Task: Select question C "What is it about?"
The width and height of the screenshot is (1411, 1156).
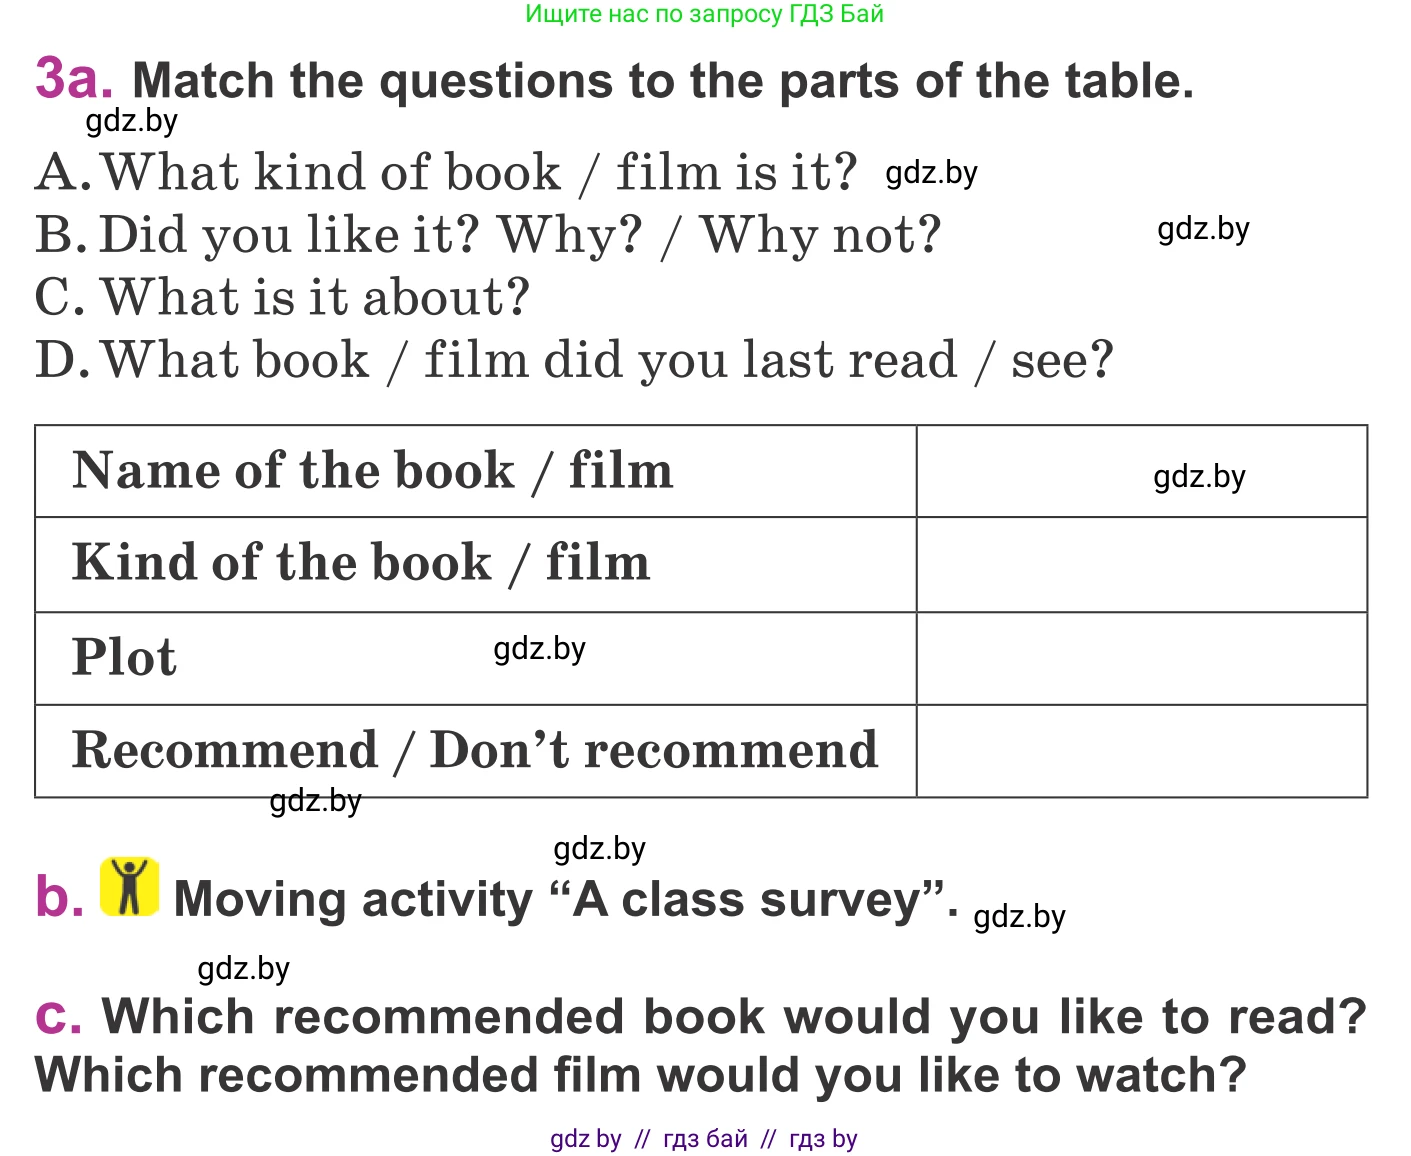Action: click(282, 297)
